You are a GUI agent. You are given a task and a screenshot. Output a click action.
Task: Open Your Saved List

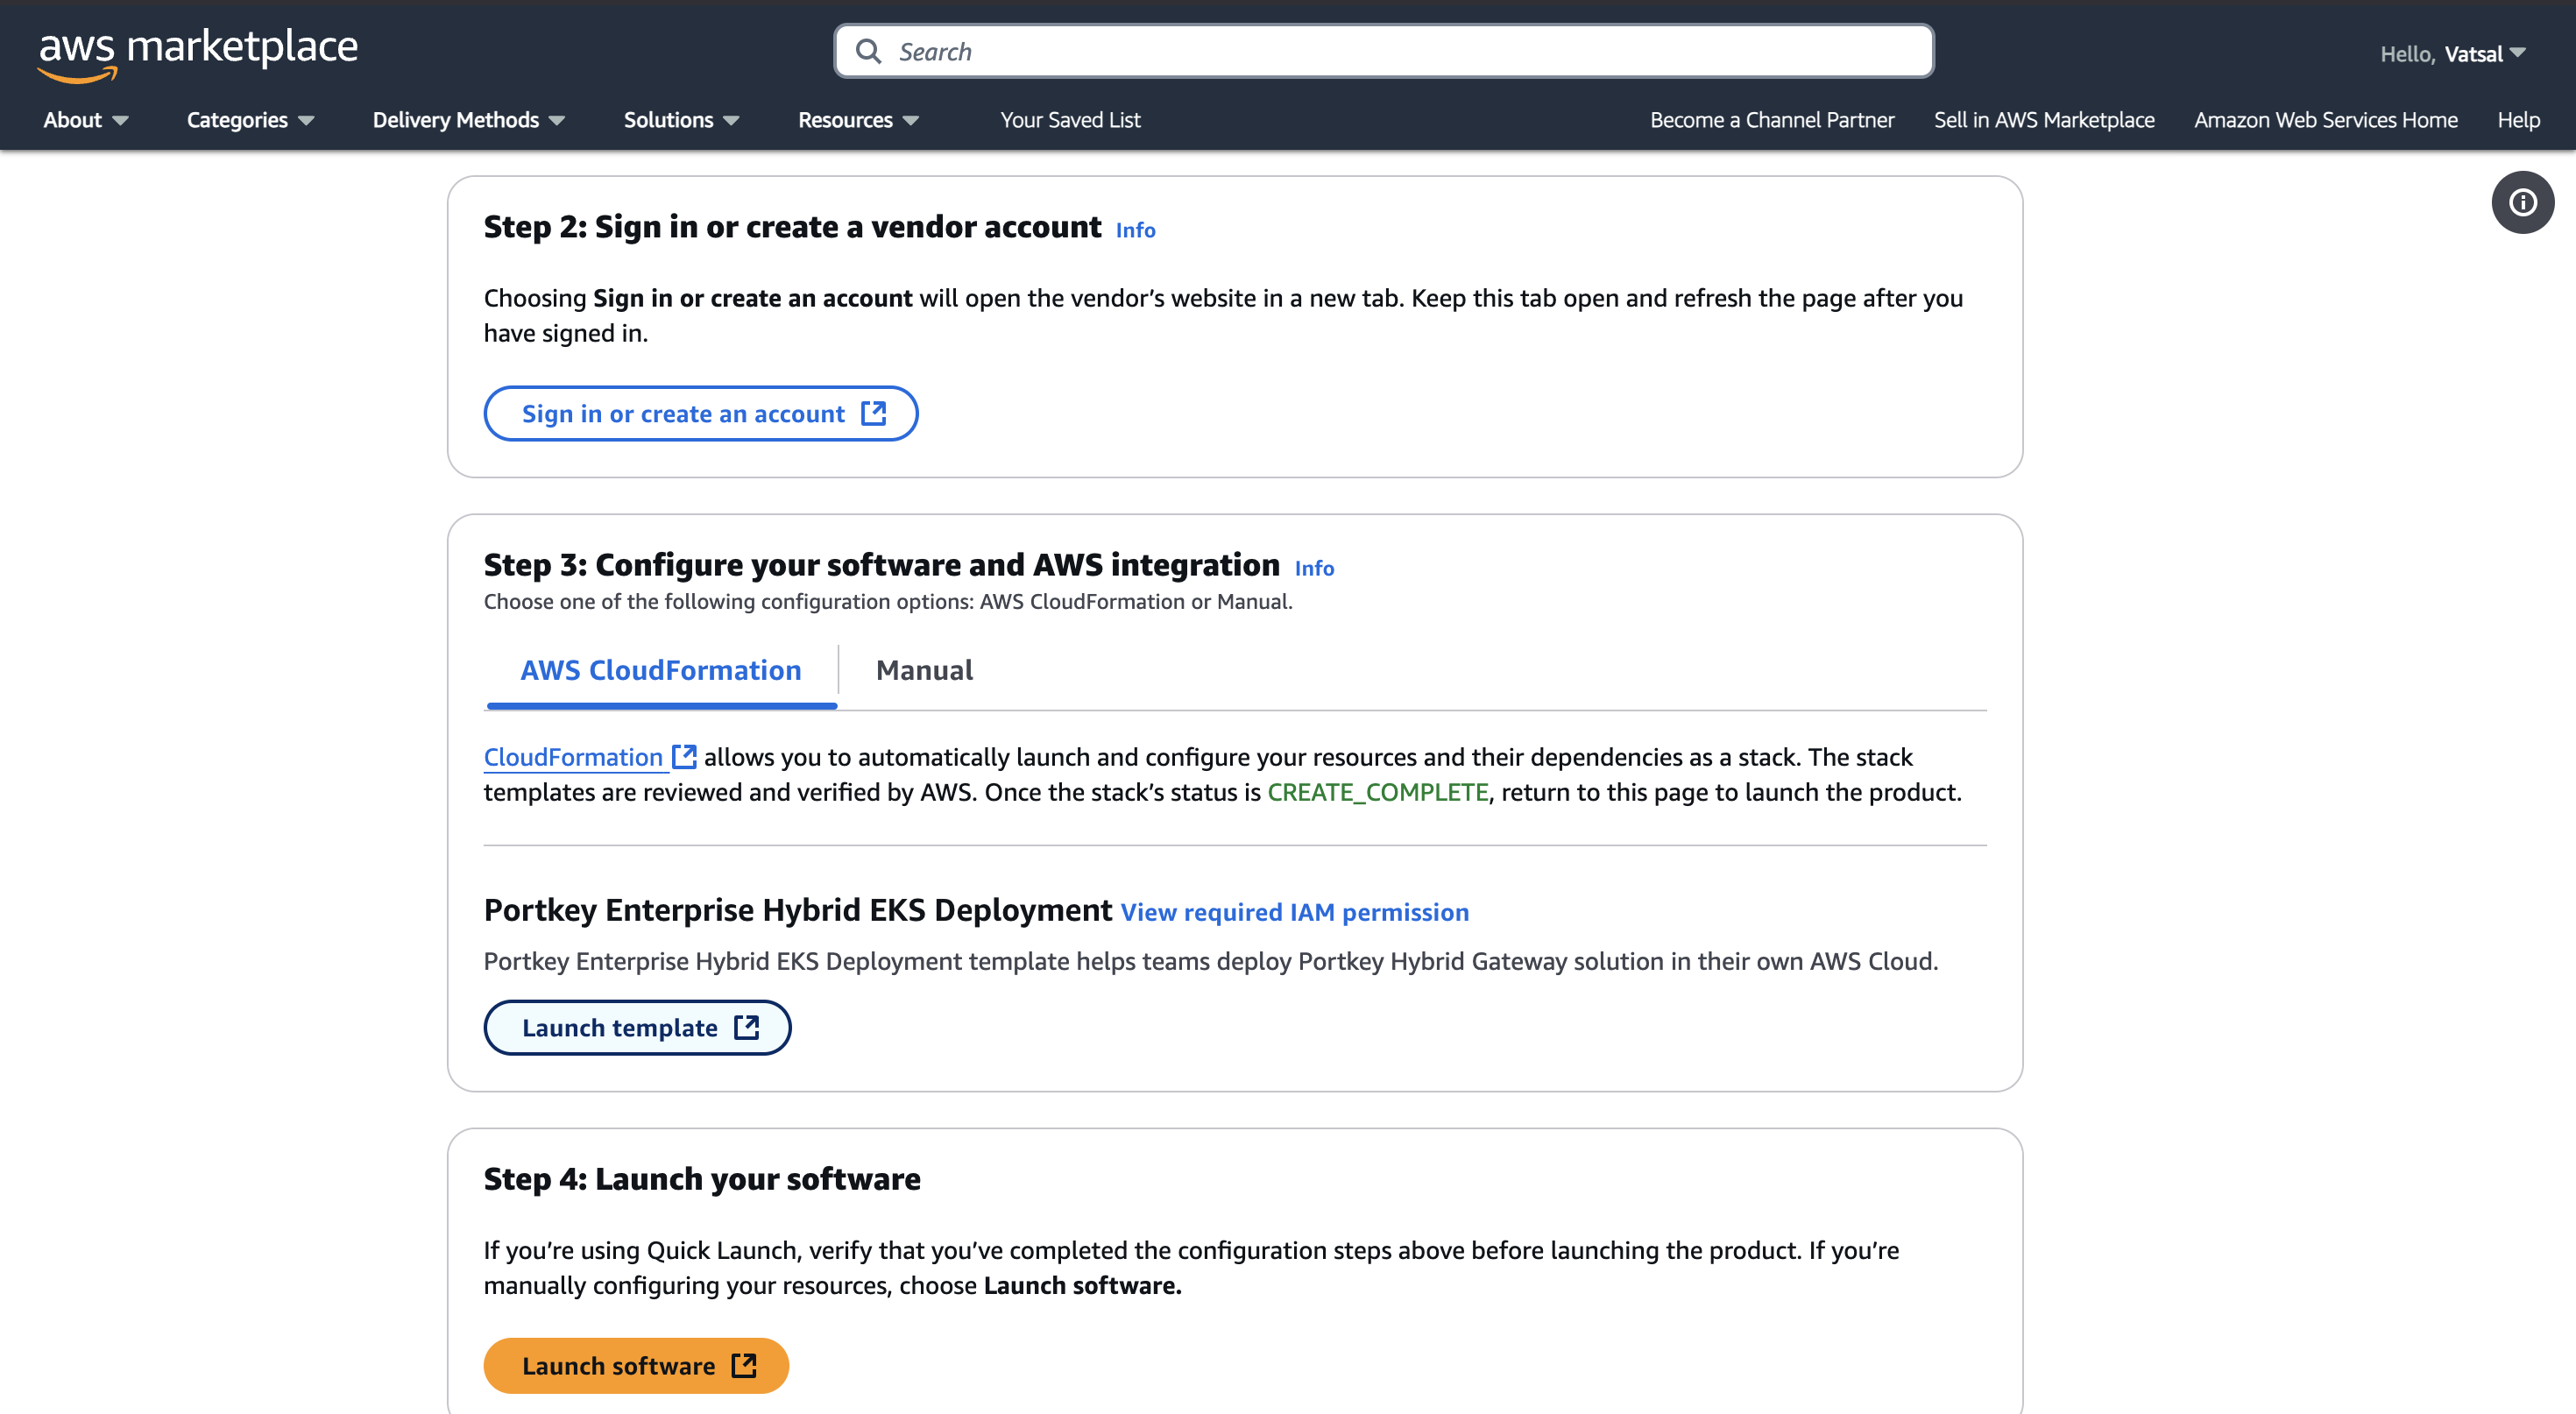click(x=1070, y=120)
